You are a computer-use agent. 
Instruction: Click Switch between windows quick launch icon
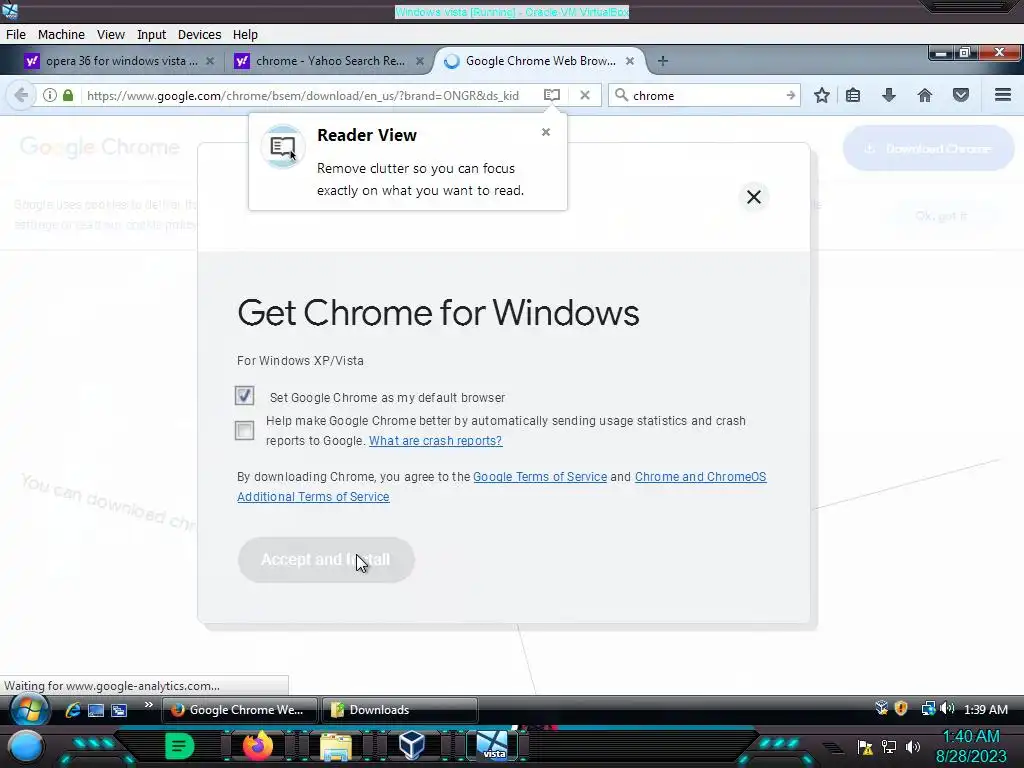(119, 710)
